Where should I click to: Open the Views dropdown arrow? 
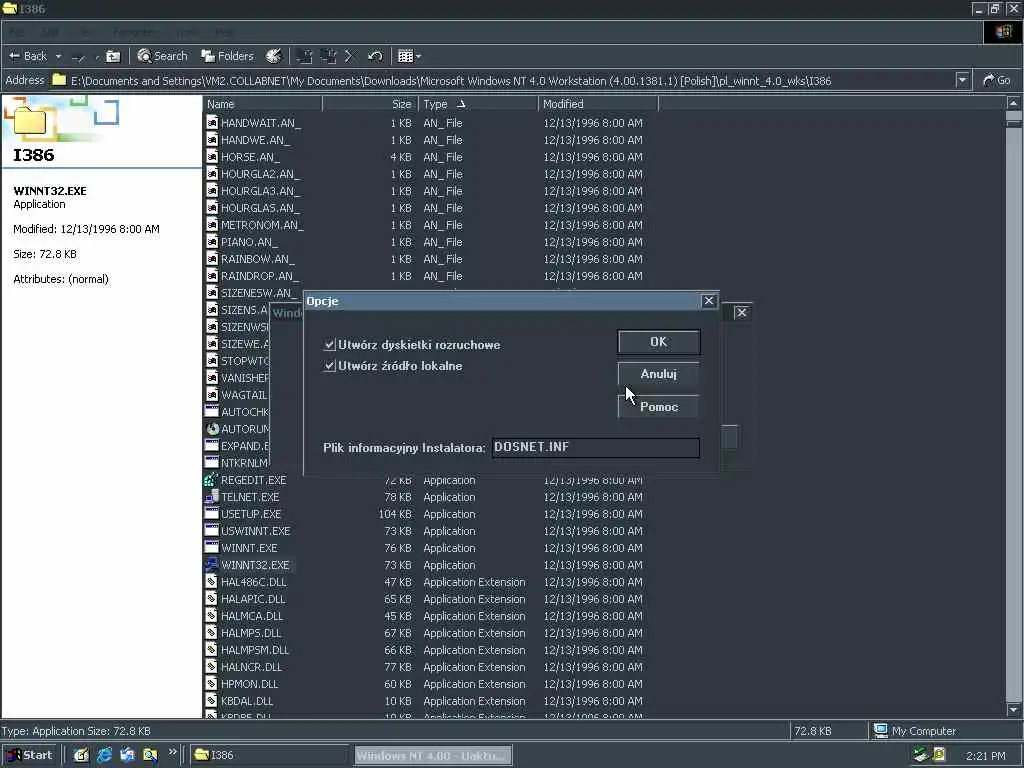(x=419, y=57)
